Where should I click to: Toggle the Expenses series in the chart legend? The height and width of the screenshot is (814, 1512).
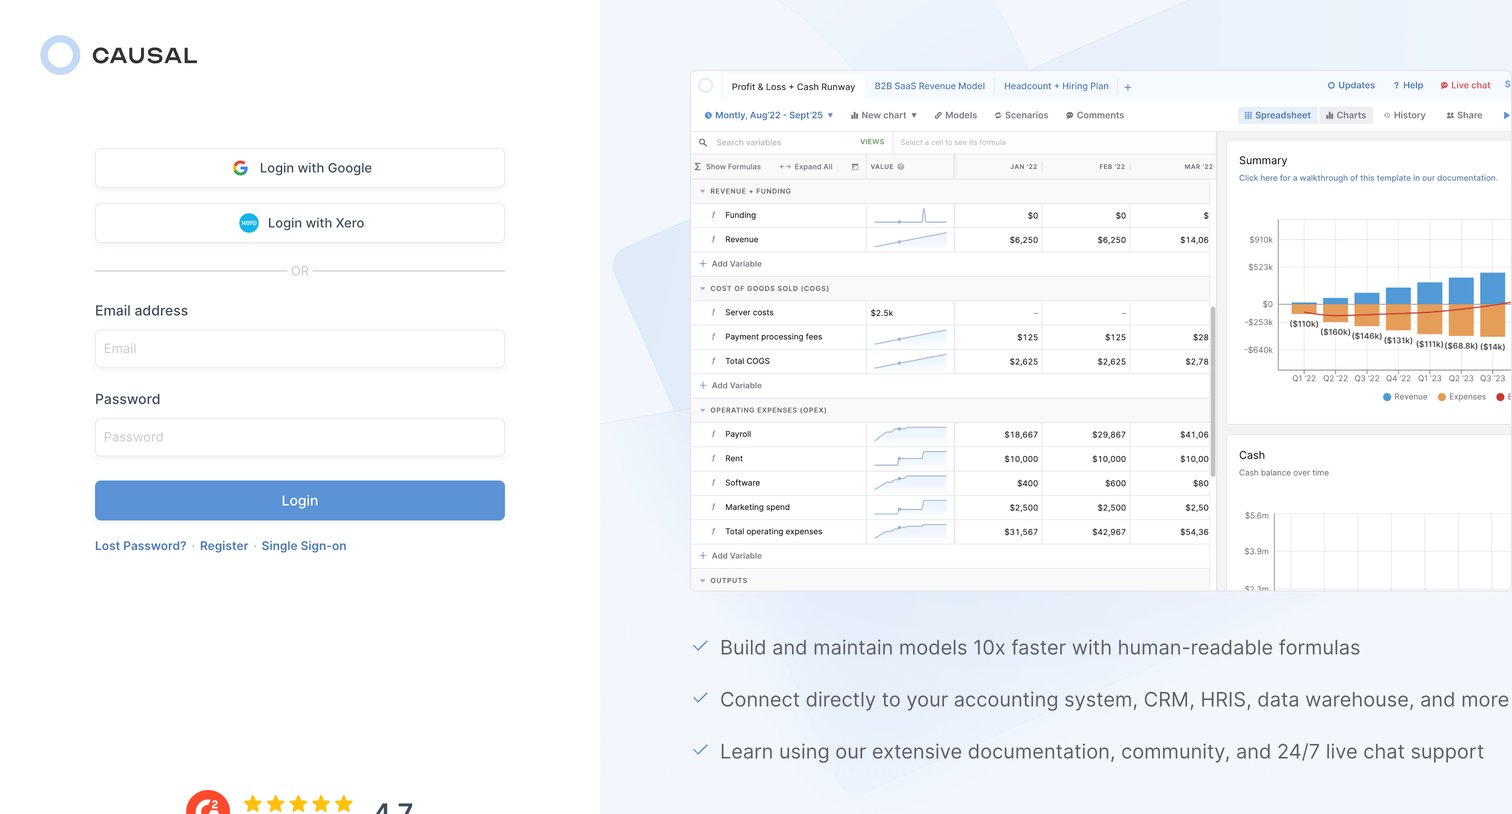pyautogui.click(x=1462, y=397)
